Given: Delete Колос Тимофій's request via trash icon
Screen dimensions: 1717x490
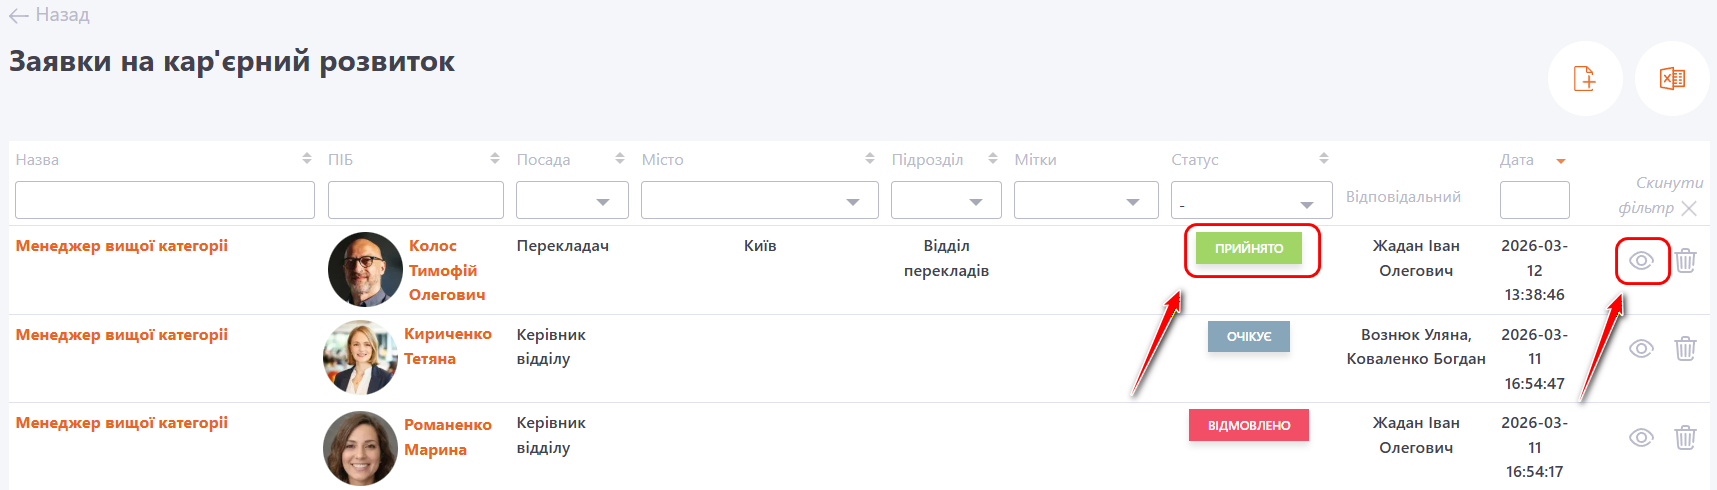Looking at the screenshot, I should click(x=1686, y=261).
